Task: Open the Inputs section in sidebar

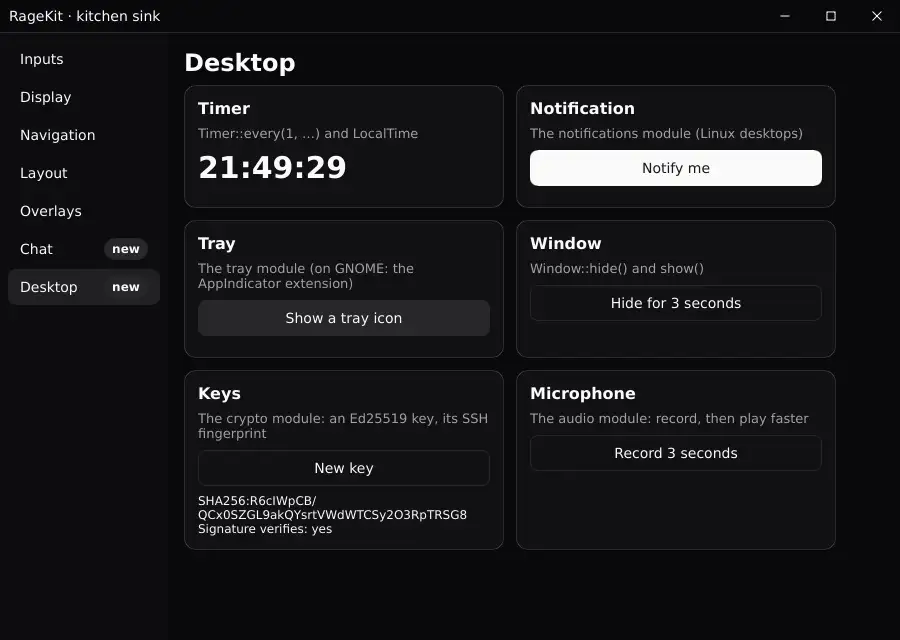Action: pyautogui.click(x=84, y=59)
